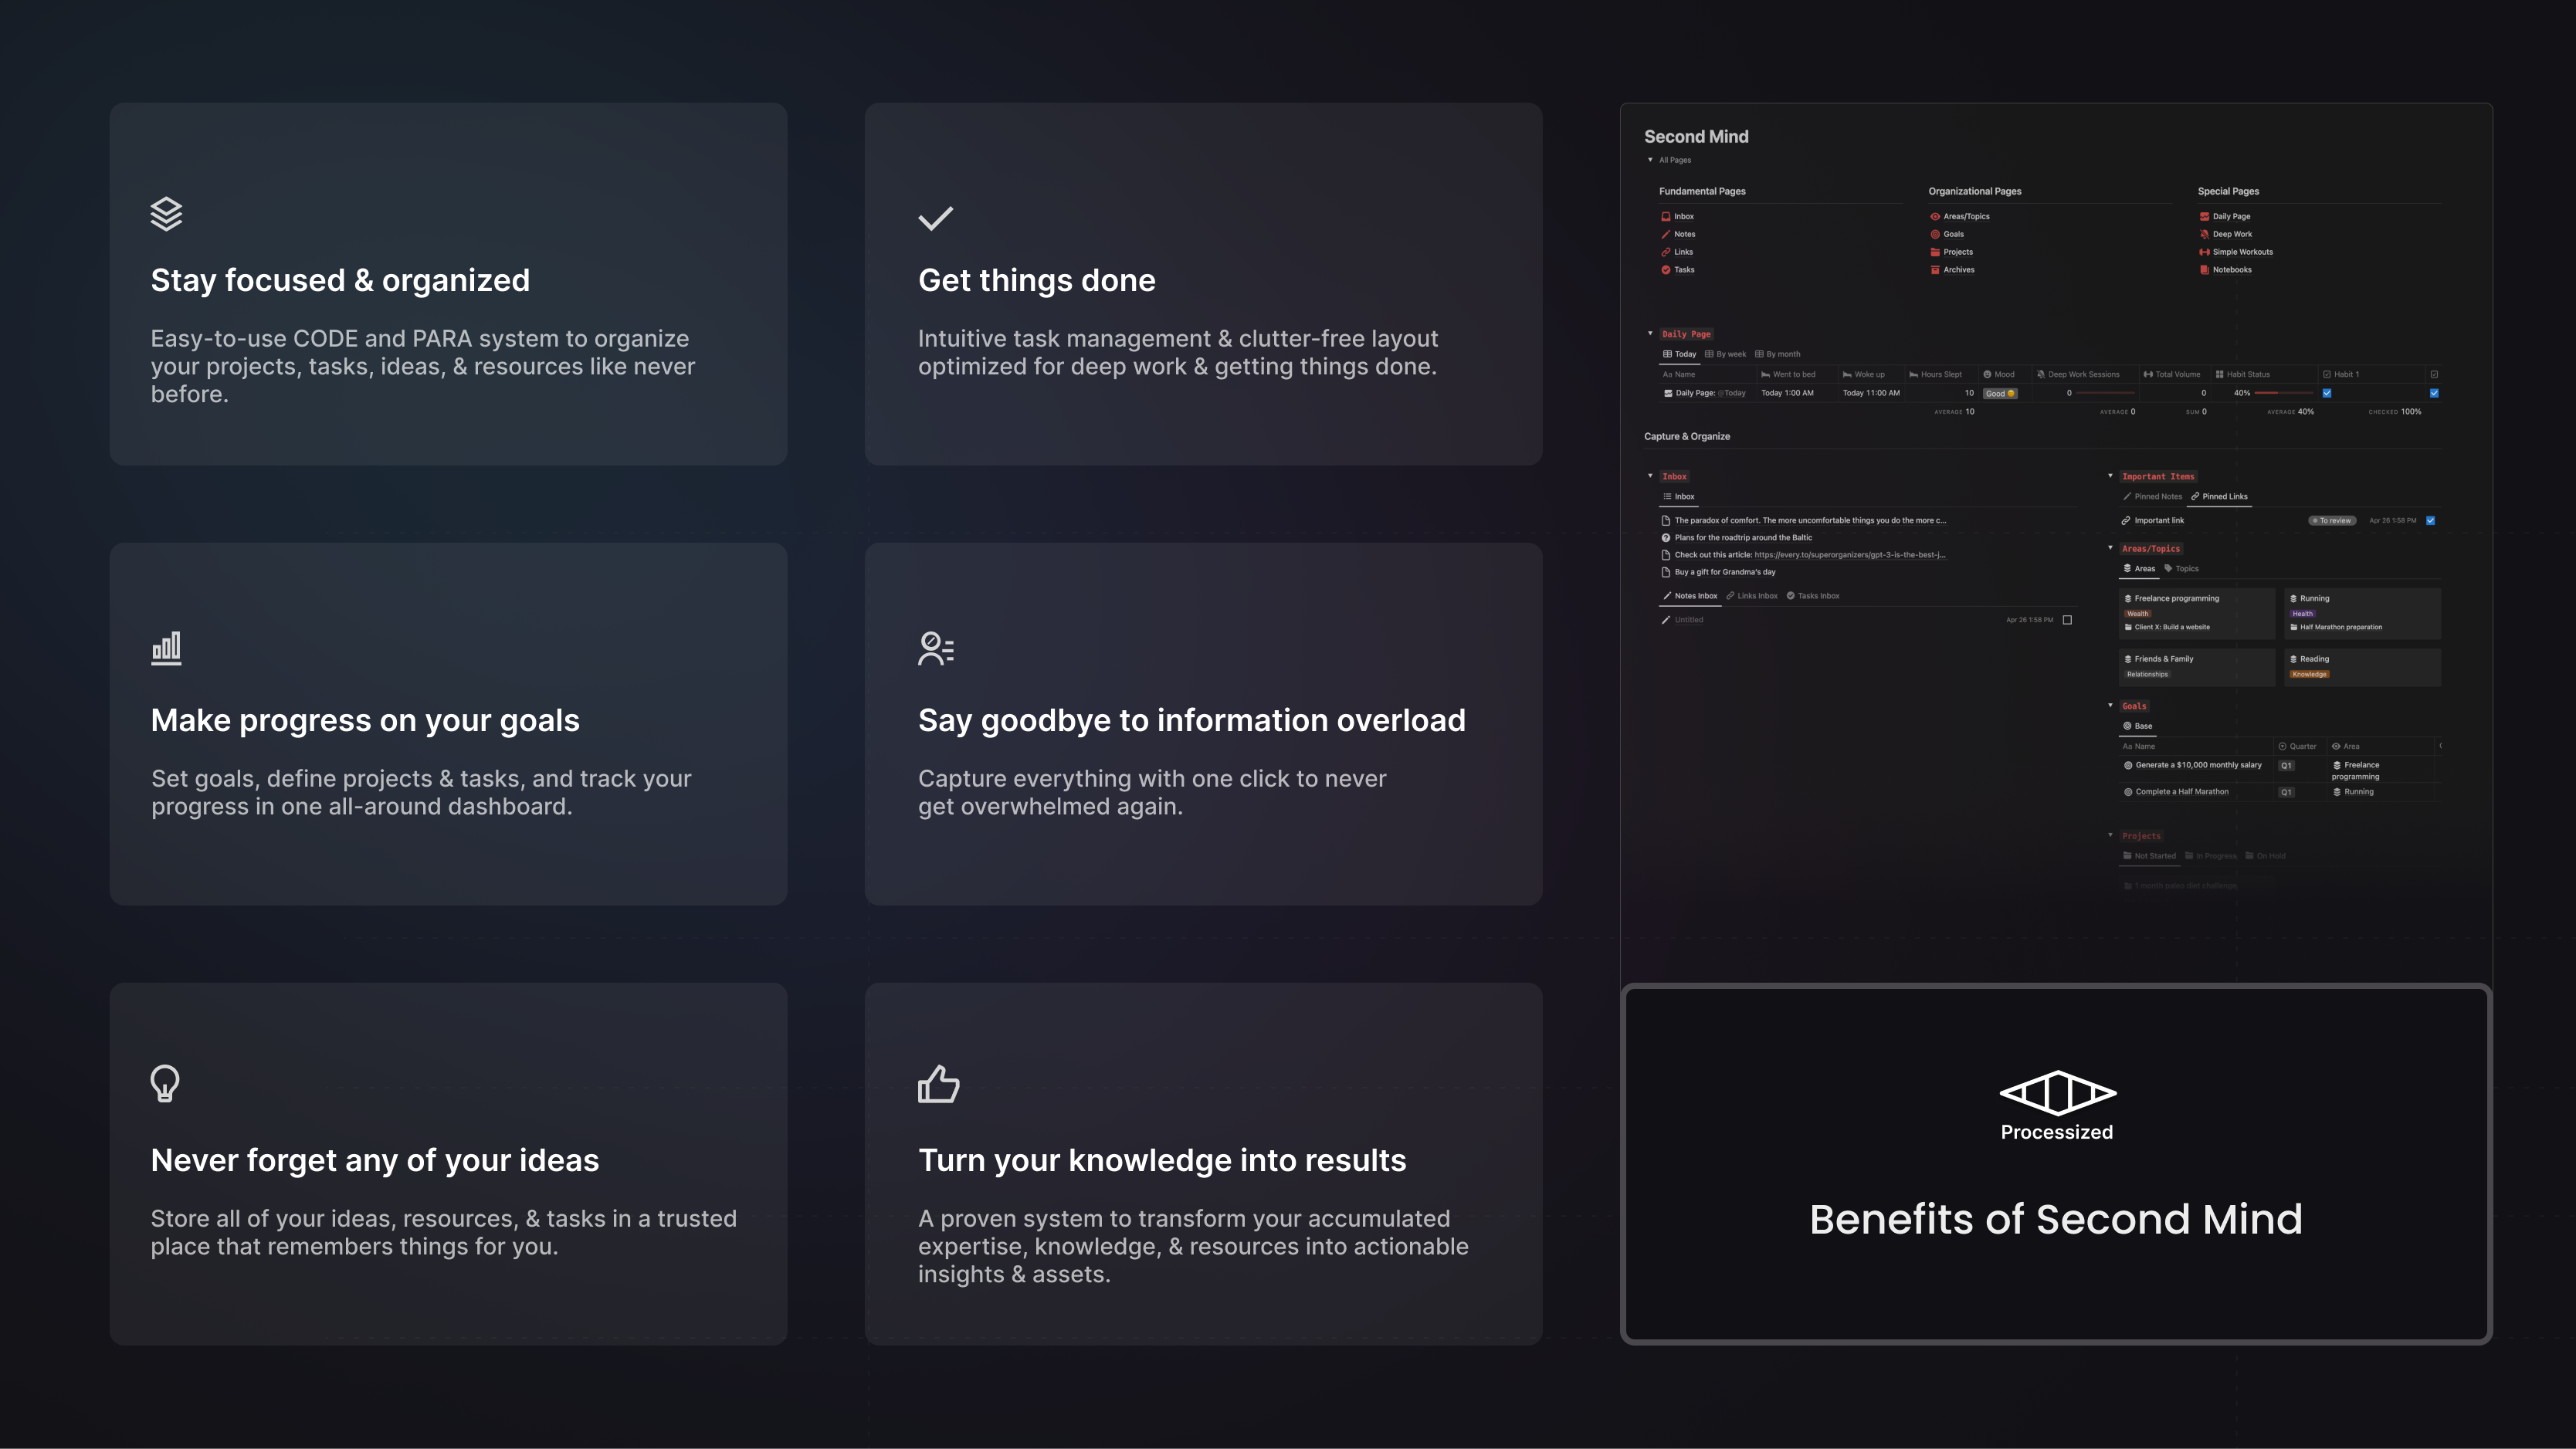The width and height of the screenshot is (2576, 1449).
Task: Click the link icon beside Important link
Action: [2126, 521]
